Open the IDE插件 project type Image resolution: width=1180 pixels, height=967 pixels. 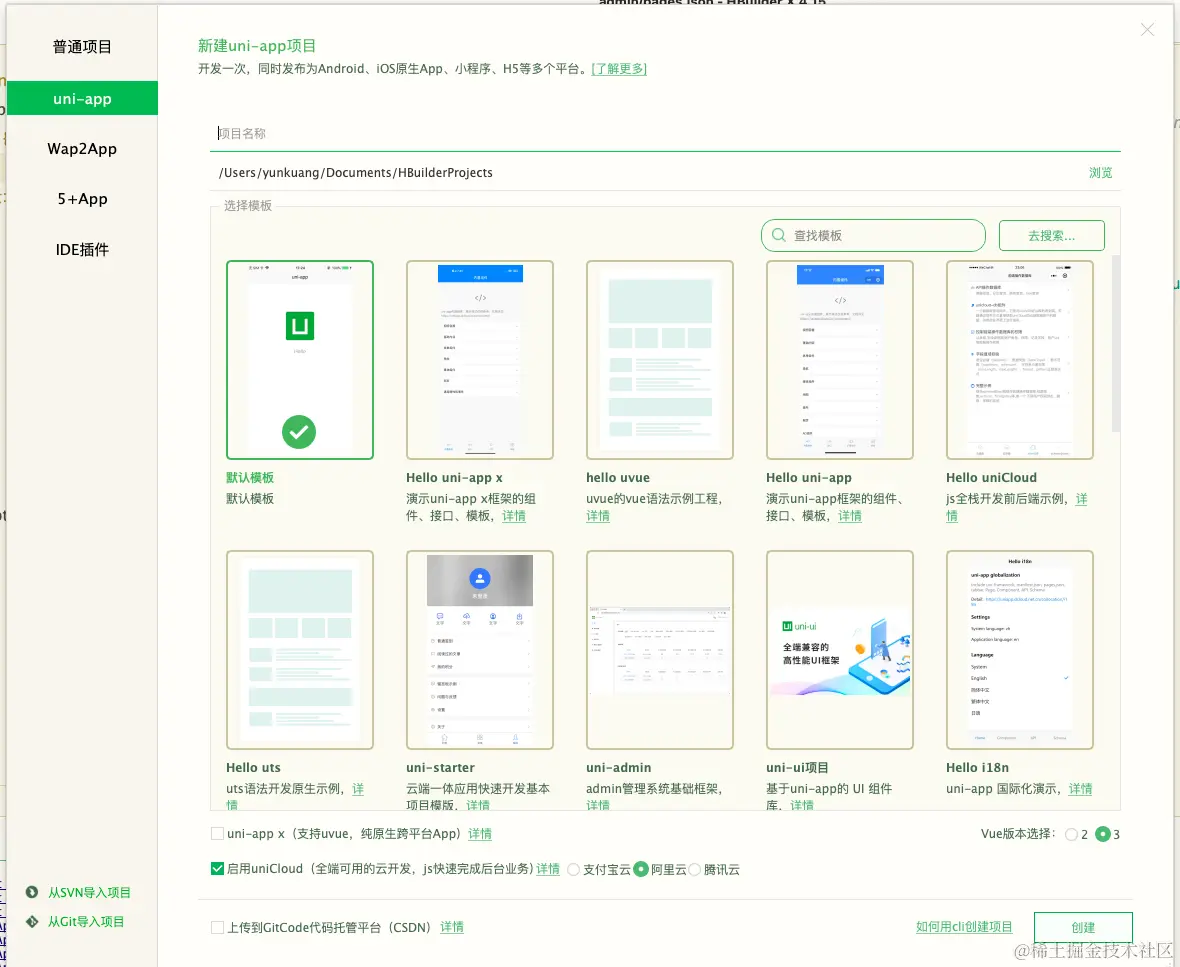pyautogui.click(x=82, y=250)
